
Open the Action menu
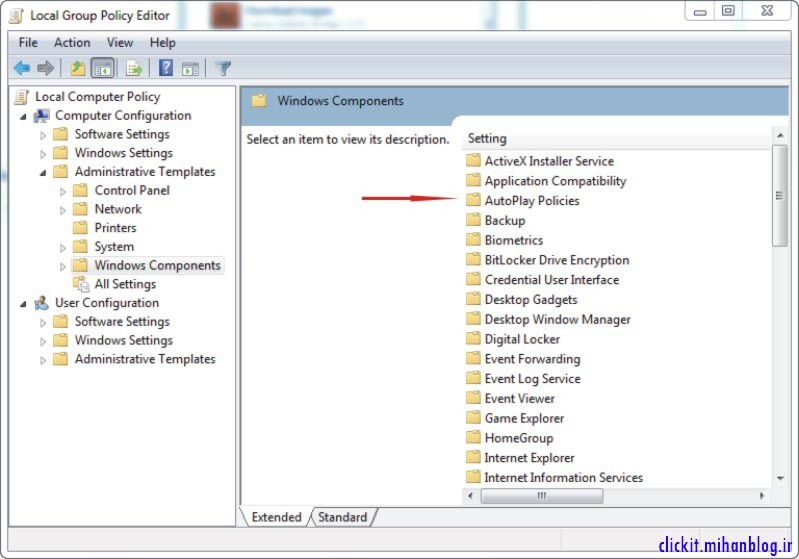point(72,43)
